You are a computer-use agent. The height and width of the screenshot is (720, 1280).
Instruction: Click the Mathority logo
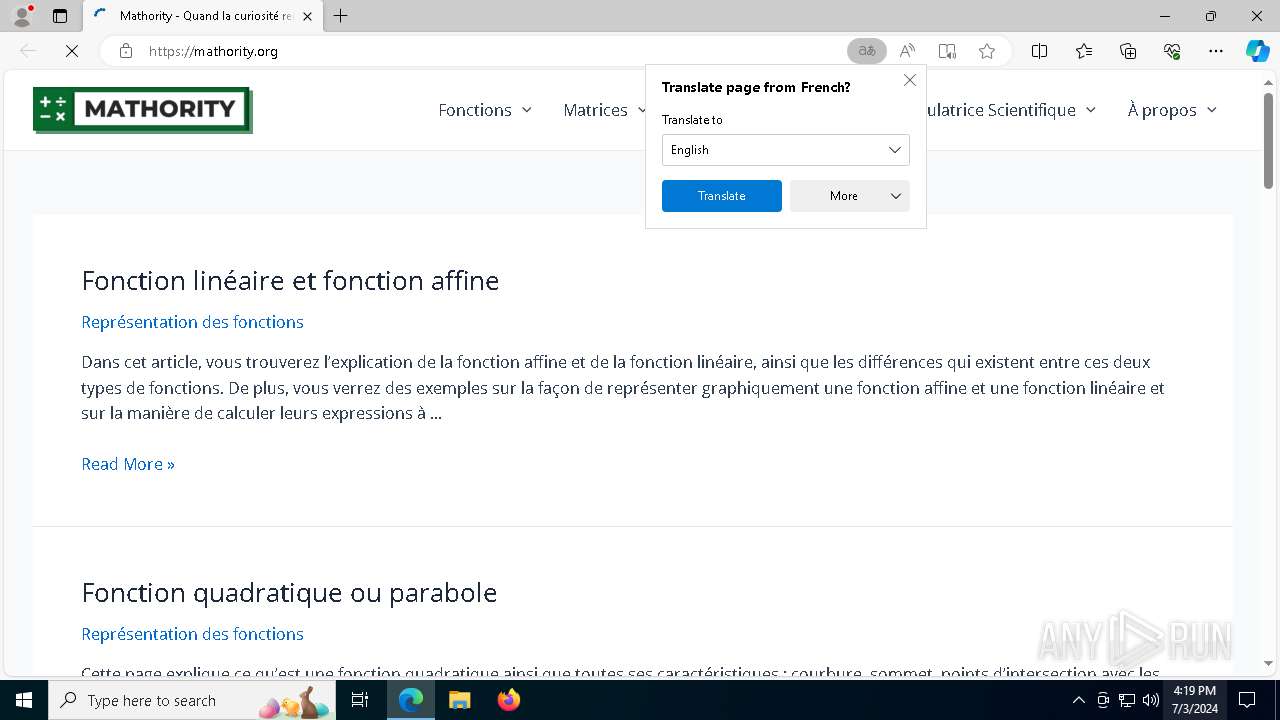[142, 110]
